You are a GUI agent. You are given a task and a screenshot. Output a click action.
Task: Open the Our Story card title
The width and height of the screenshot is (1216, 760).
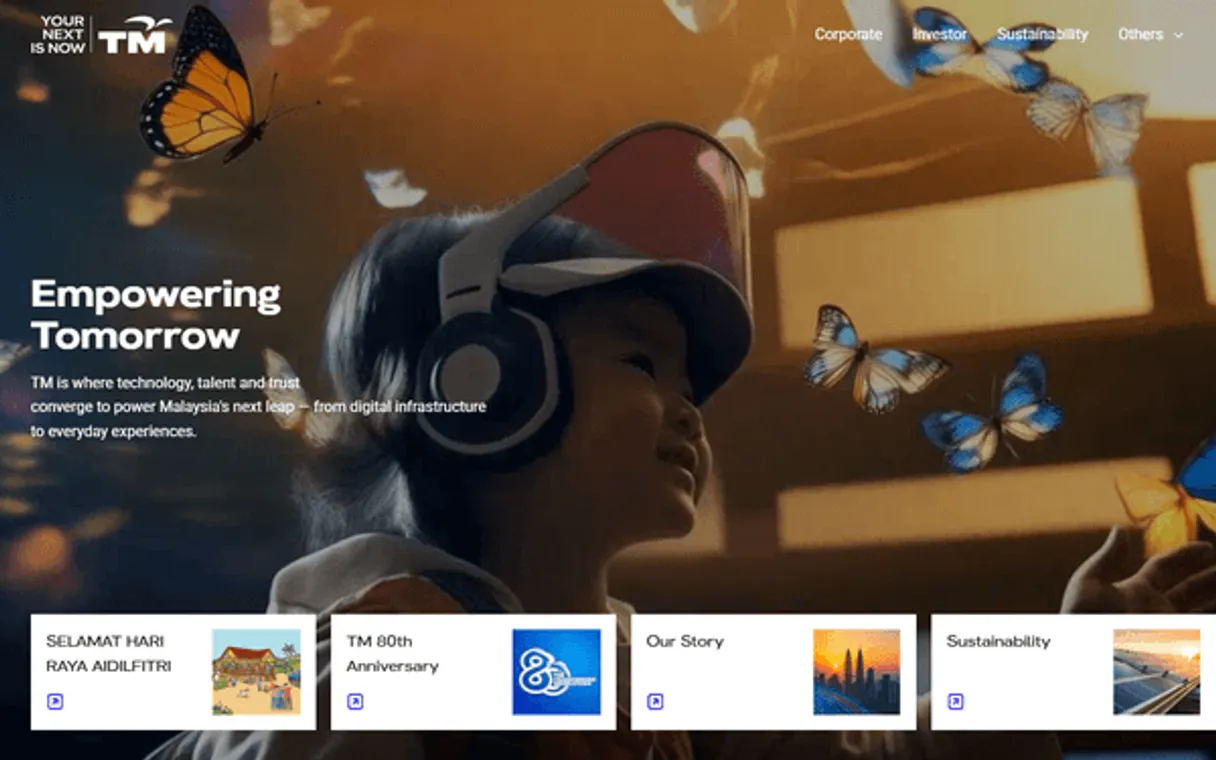(684, 641)
